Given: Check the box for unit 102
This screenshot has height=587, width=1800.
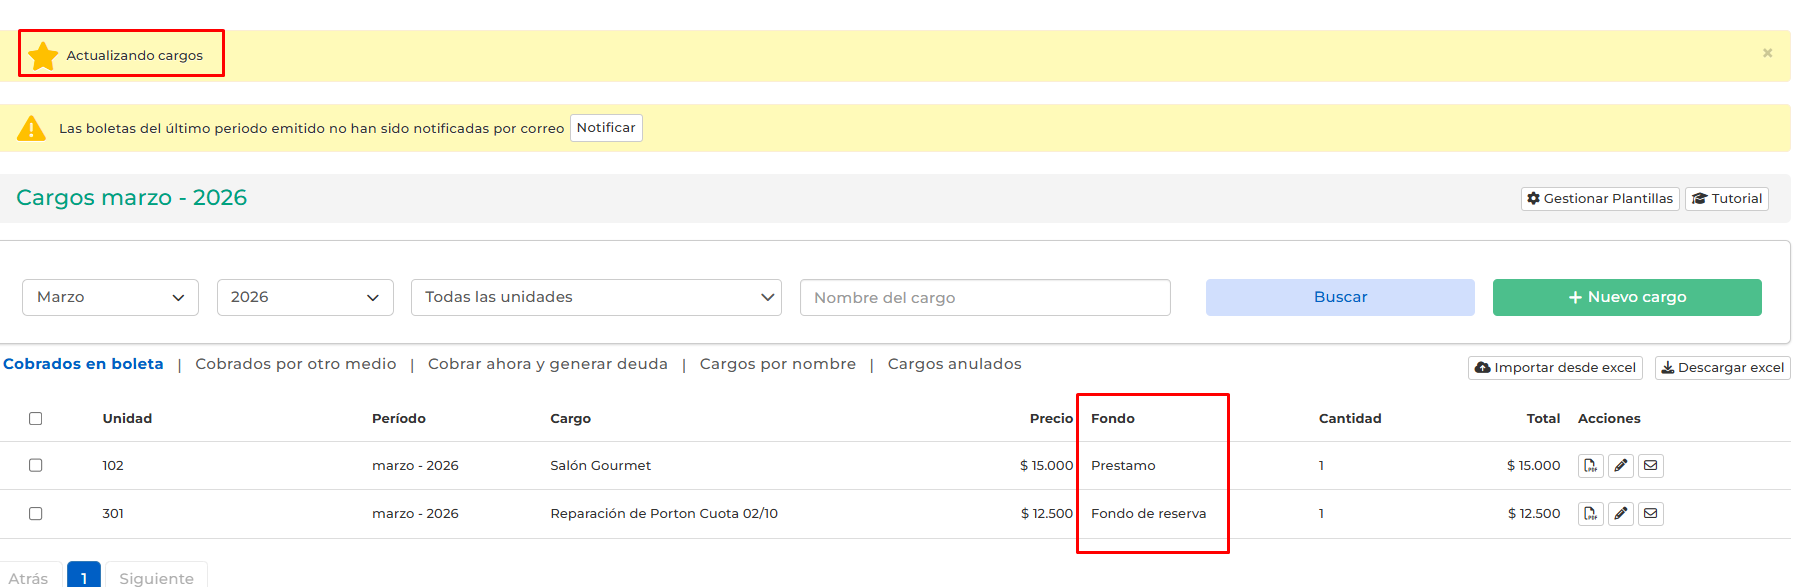Looking at the screenshot, I should coord(36,466).
